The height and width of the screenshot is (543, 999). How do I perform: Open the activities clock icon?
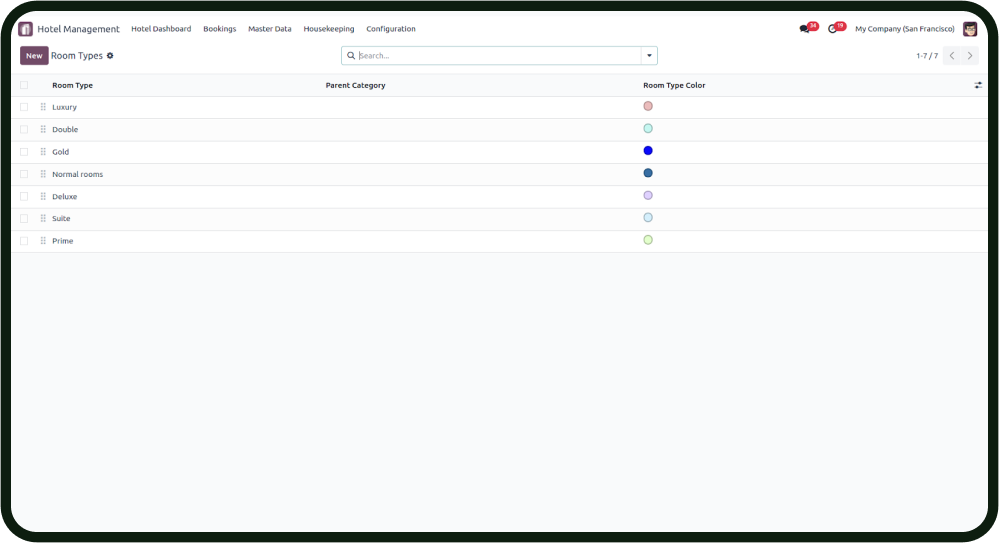(x=833, y=29)
